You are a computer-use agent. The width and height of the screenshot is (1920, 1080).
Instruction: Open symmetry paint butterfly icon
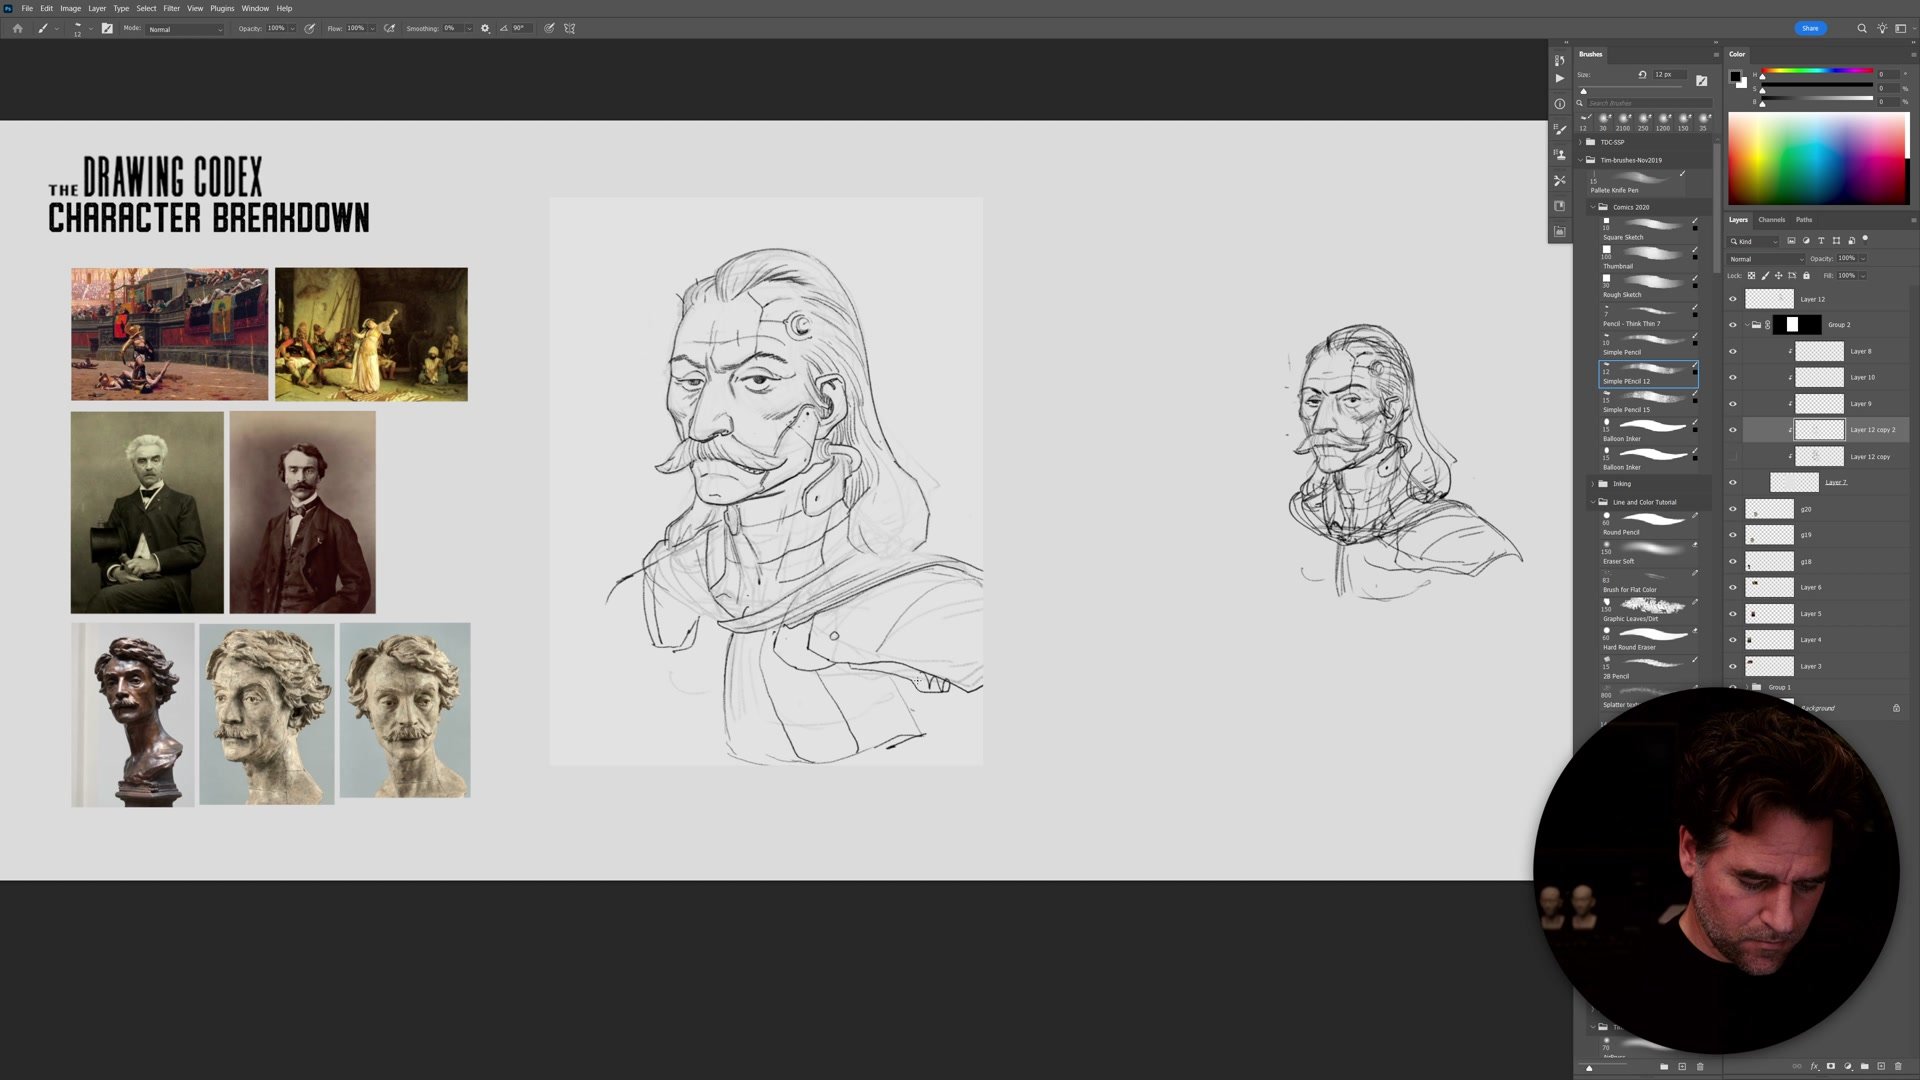point(570,29)
